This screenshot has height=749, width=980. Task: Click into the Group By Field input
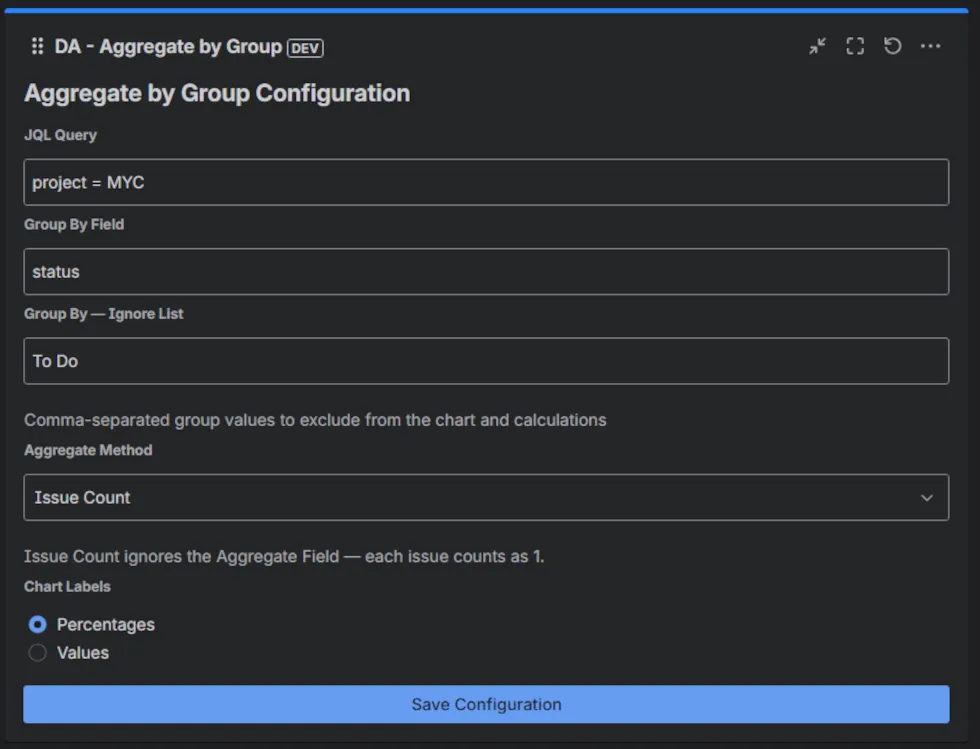pos(486,272)
